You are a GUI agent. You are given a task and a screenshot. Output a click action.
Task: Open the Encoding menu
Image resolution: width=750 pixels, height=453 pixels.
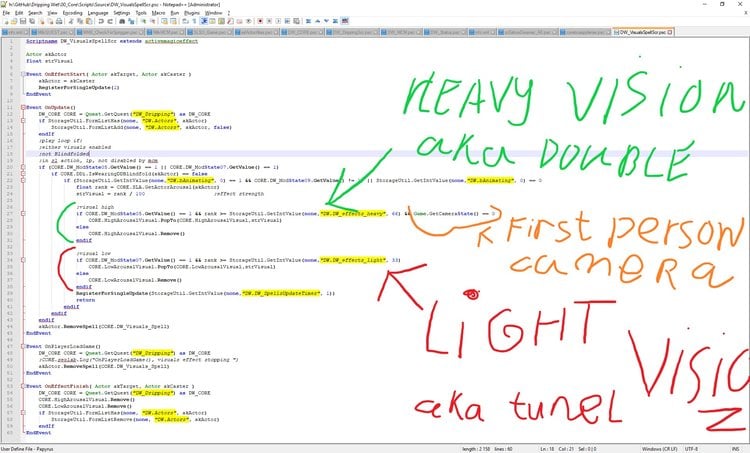click(x=73, y=13)
